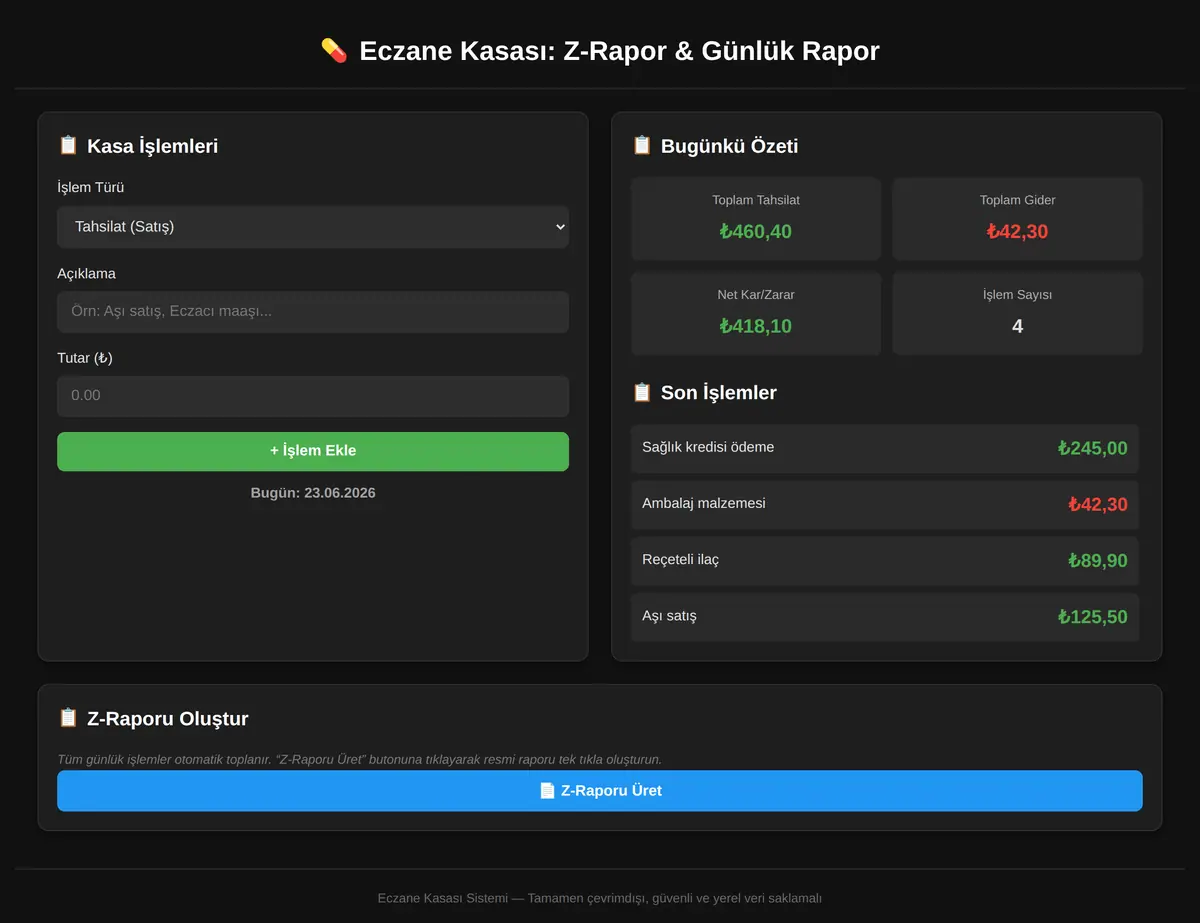Click the pill icon in the title

[x=334, y=50]
